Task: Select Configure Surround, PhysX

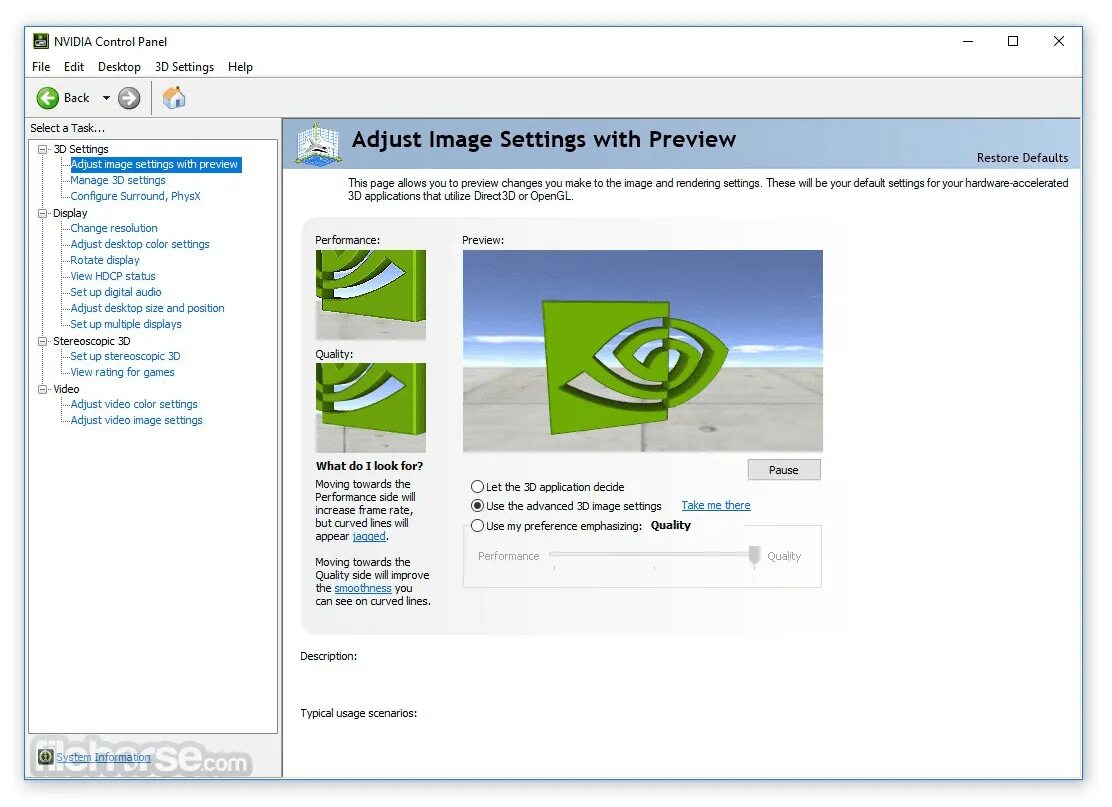Action: tap(135, 196)
